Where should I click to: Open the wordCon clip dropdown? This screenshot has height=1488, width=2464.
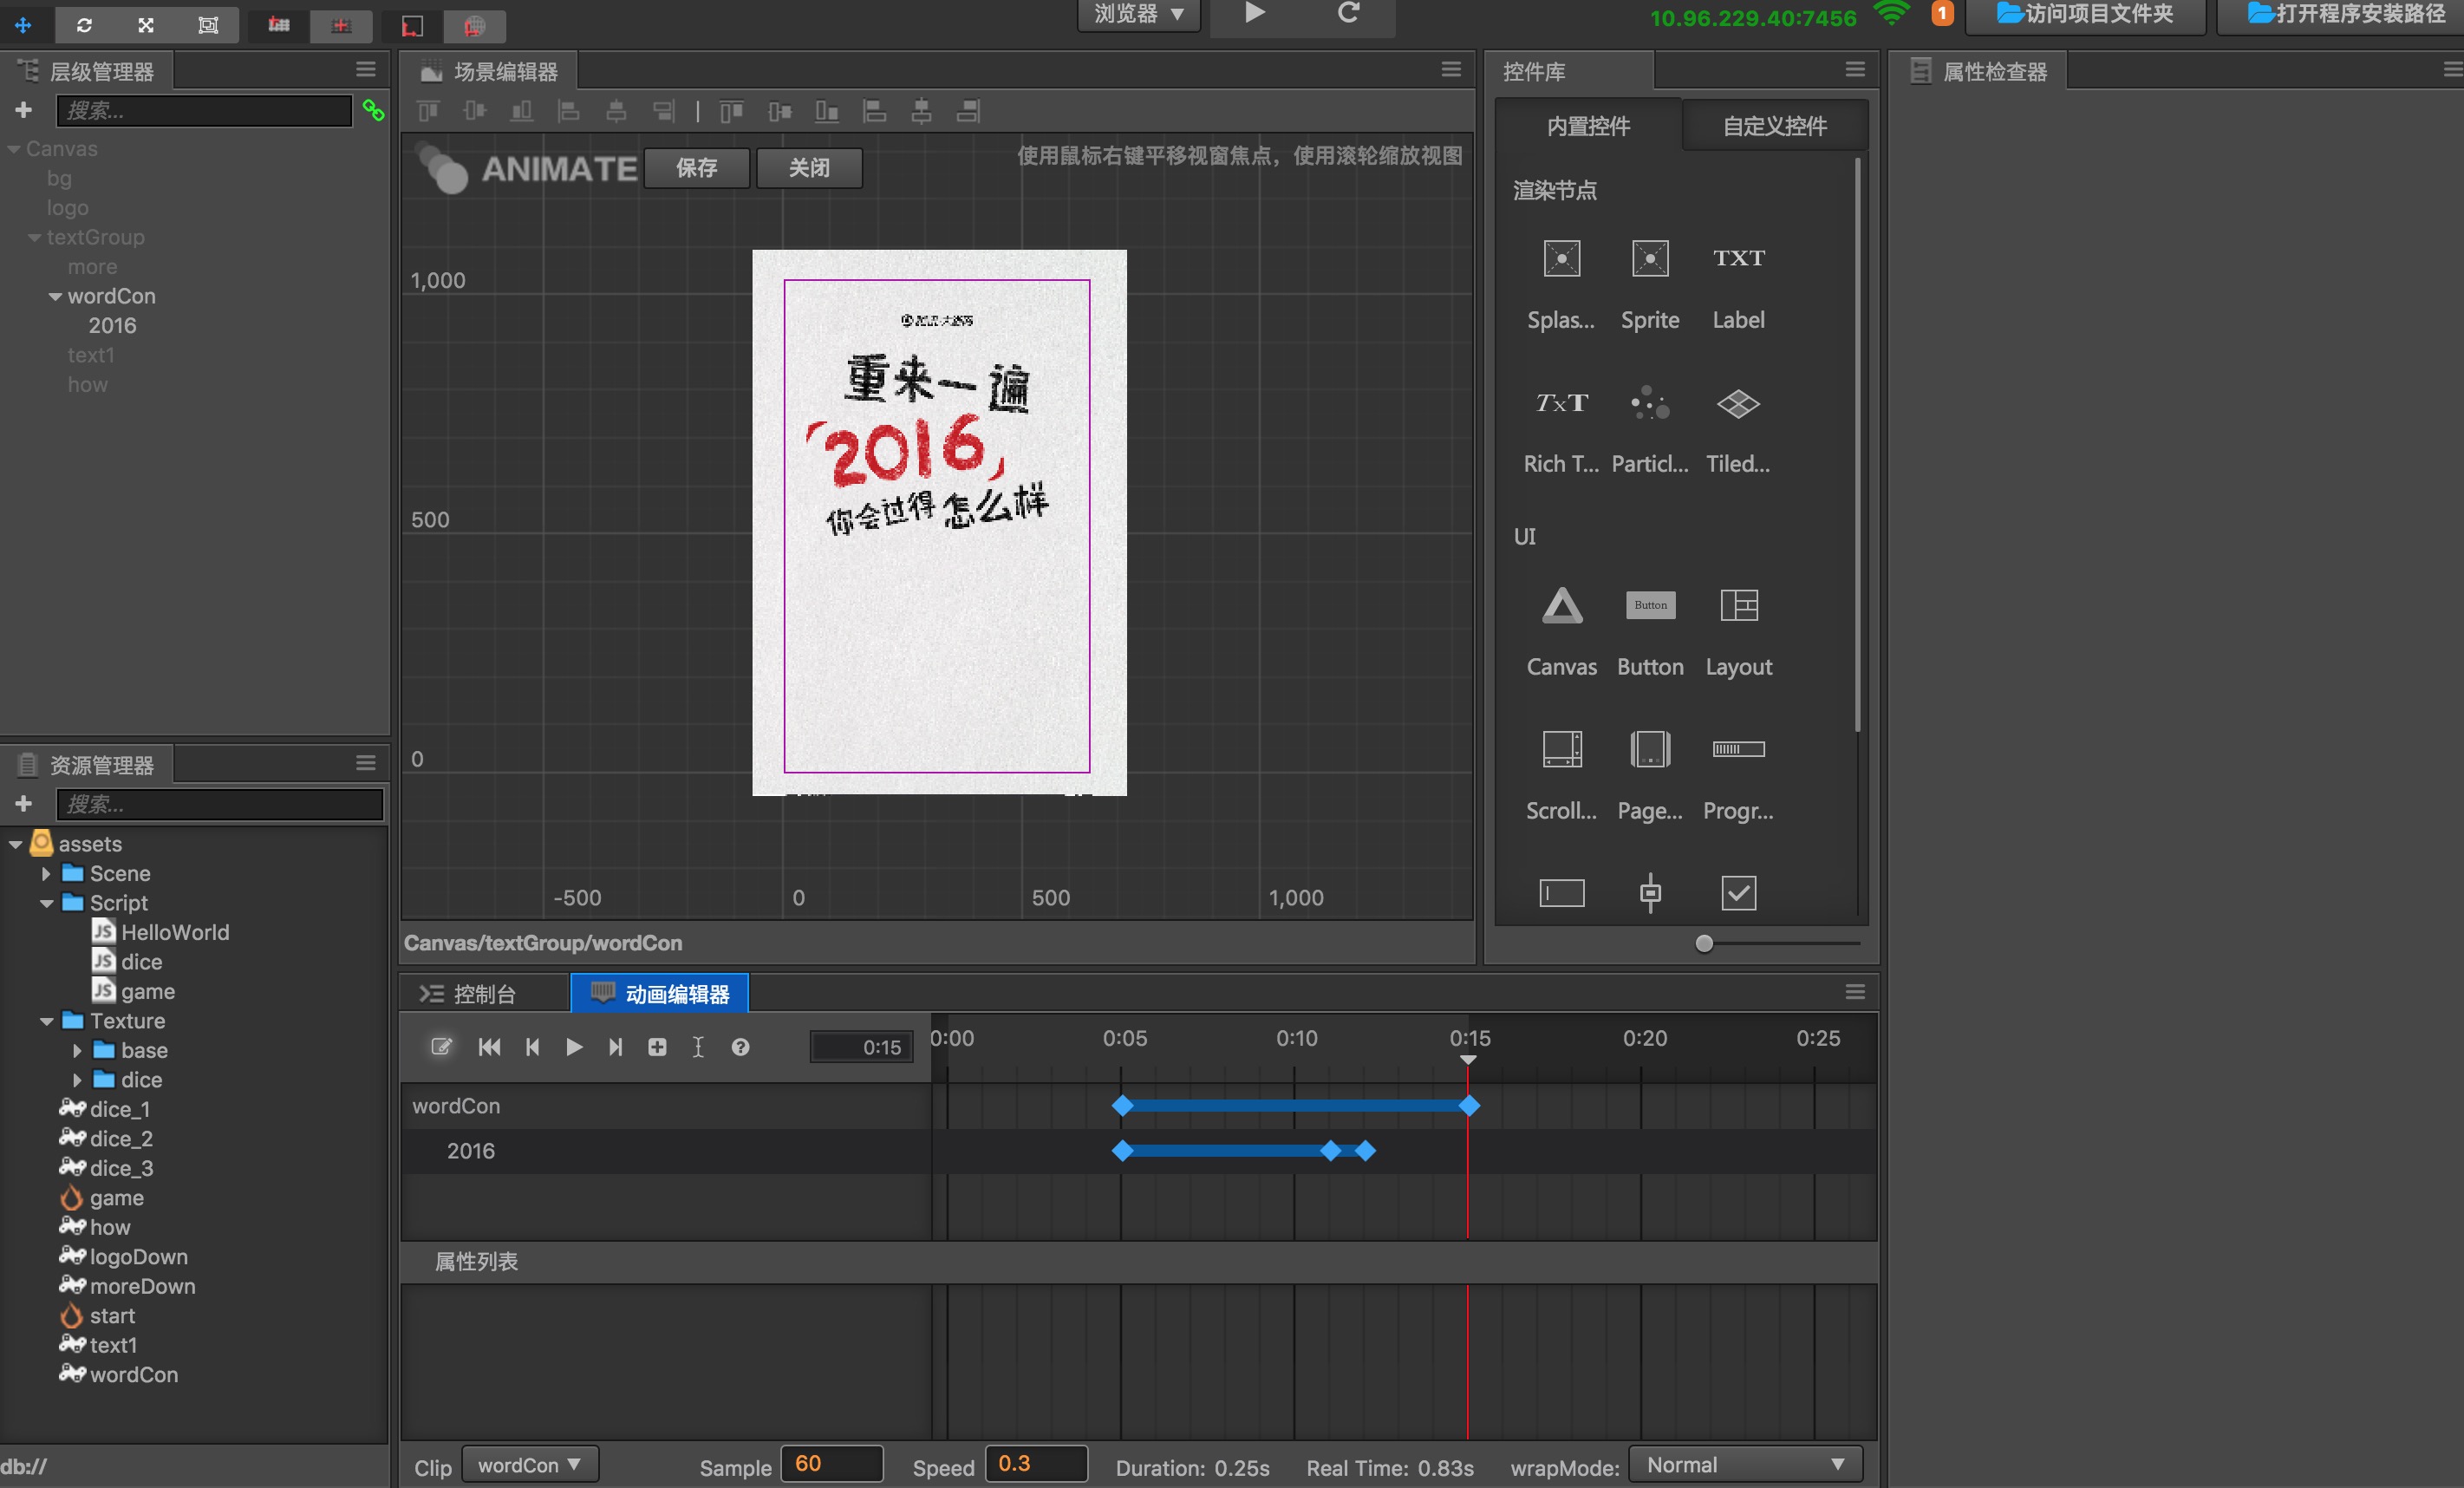(x=530, y=1465)
